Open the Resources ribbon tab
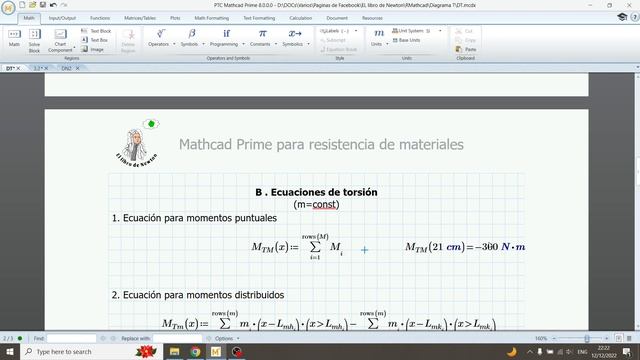 point(372,18)
